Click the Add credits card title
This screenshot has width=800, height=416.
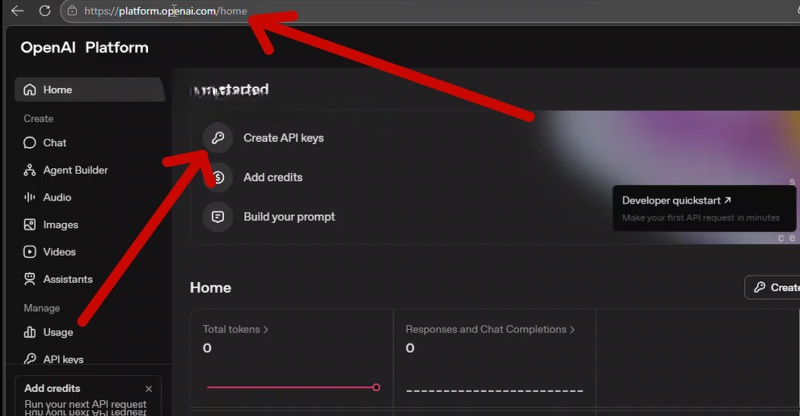[52, 388]
